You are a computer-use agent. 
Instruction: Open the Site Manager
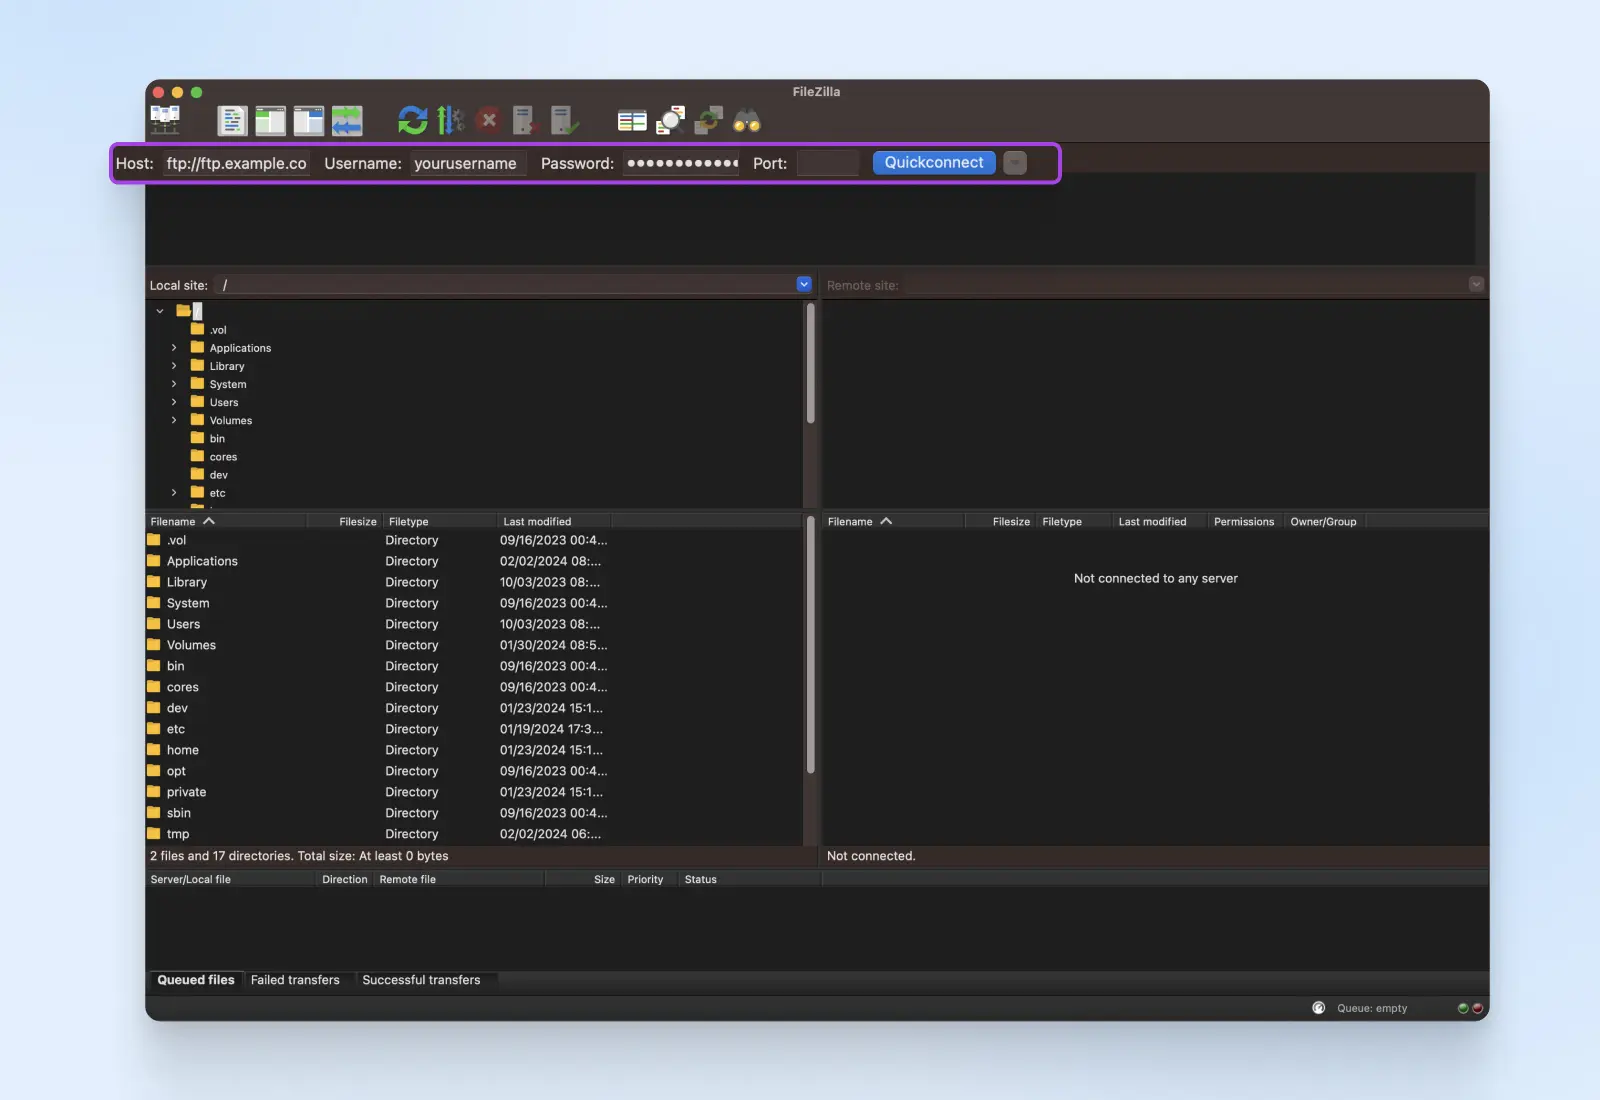coord(165,120)
